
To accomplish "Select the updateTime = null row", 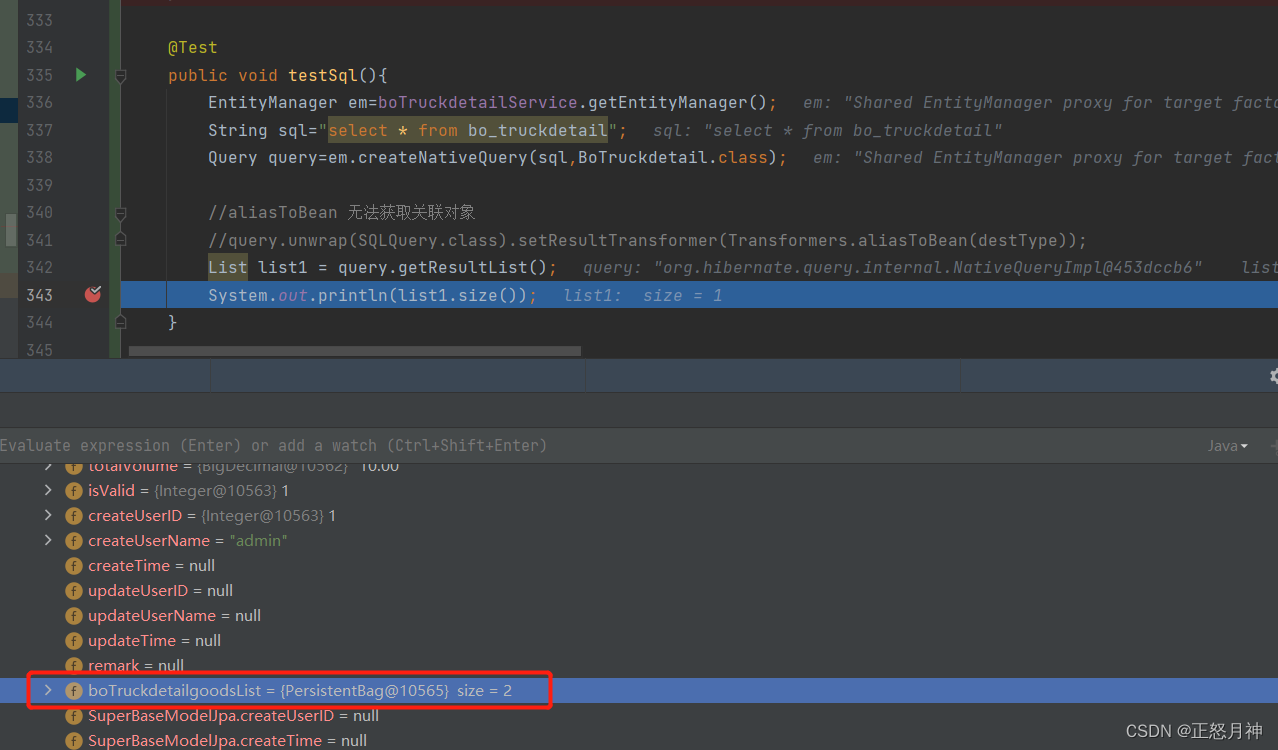I will click(x=639, y=641).
